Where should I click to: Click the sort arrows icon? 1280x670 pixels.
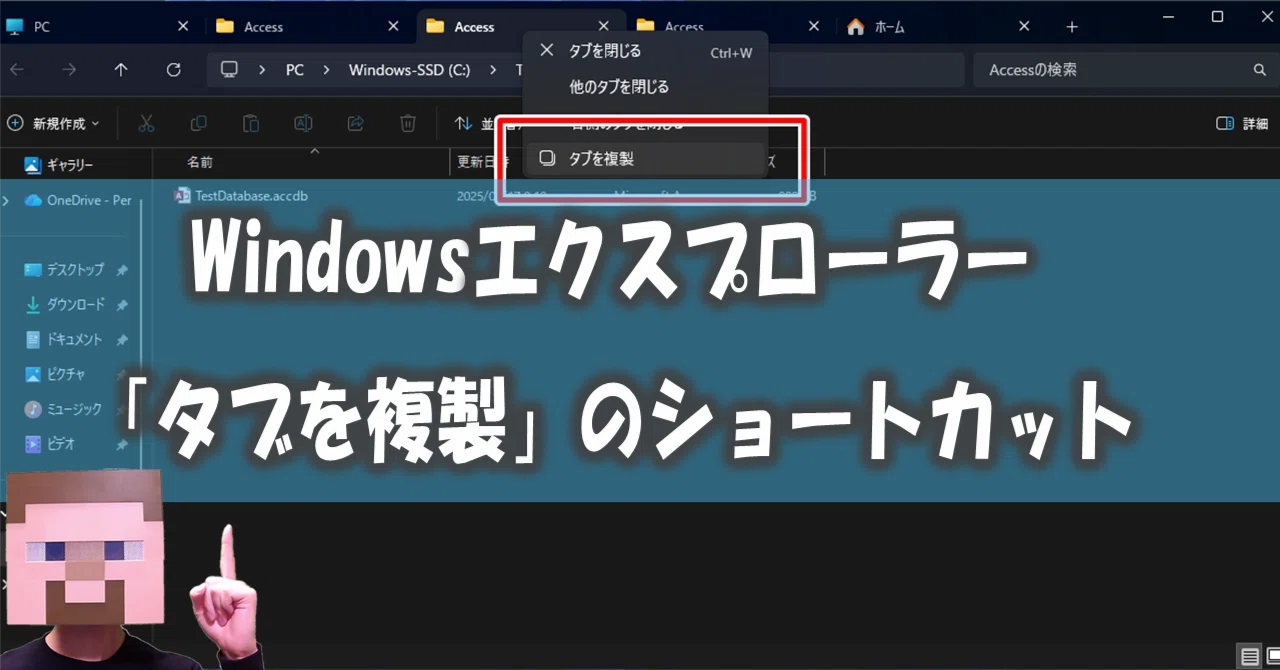(463, 123)
